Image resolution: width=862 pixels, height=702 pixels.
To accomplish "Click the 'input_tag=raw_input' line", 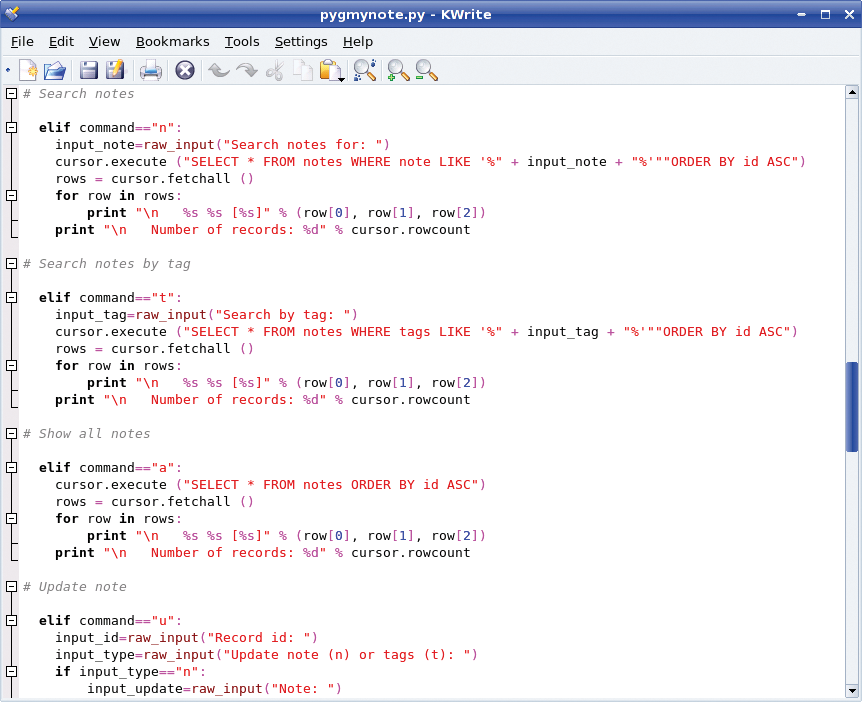I will click(x=206, y=314).
